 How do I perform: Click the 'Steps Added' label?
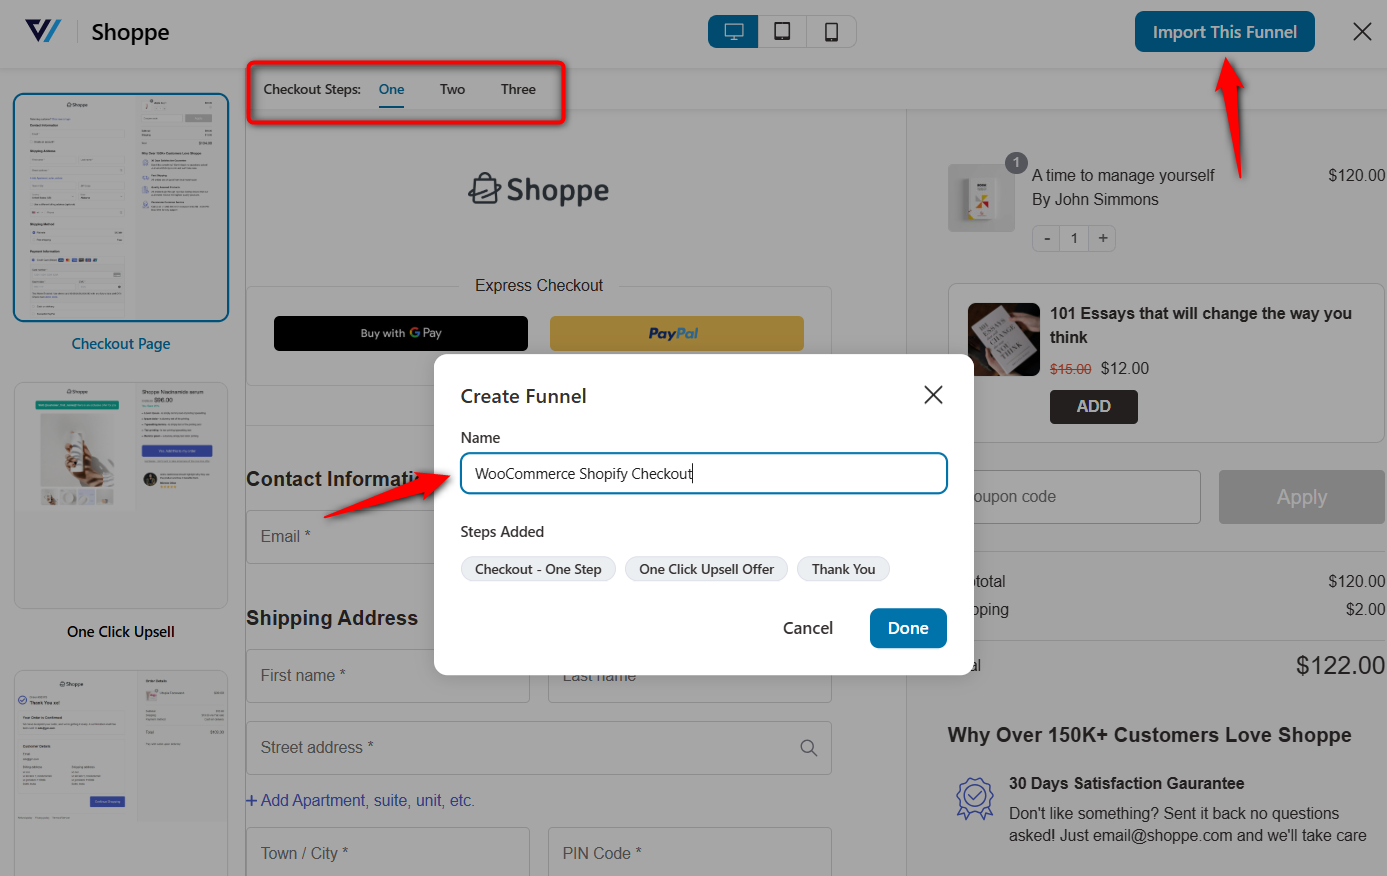(x=502, y=532)
